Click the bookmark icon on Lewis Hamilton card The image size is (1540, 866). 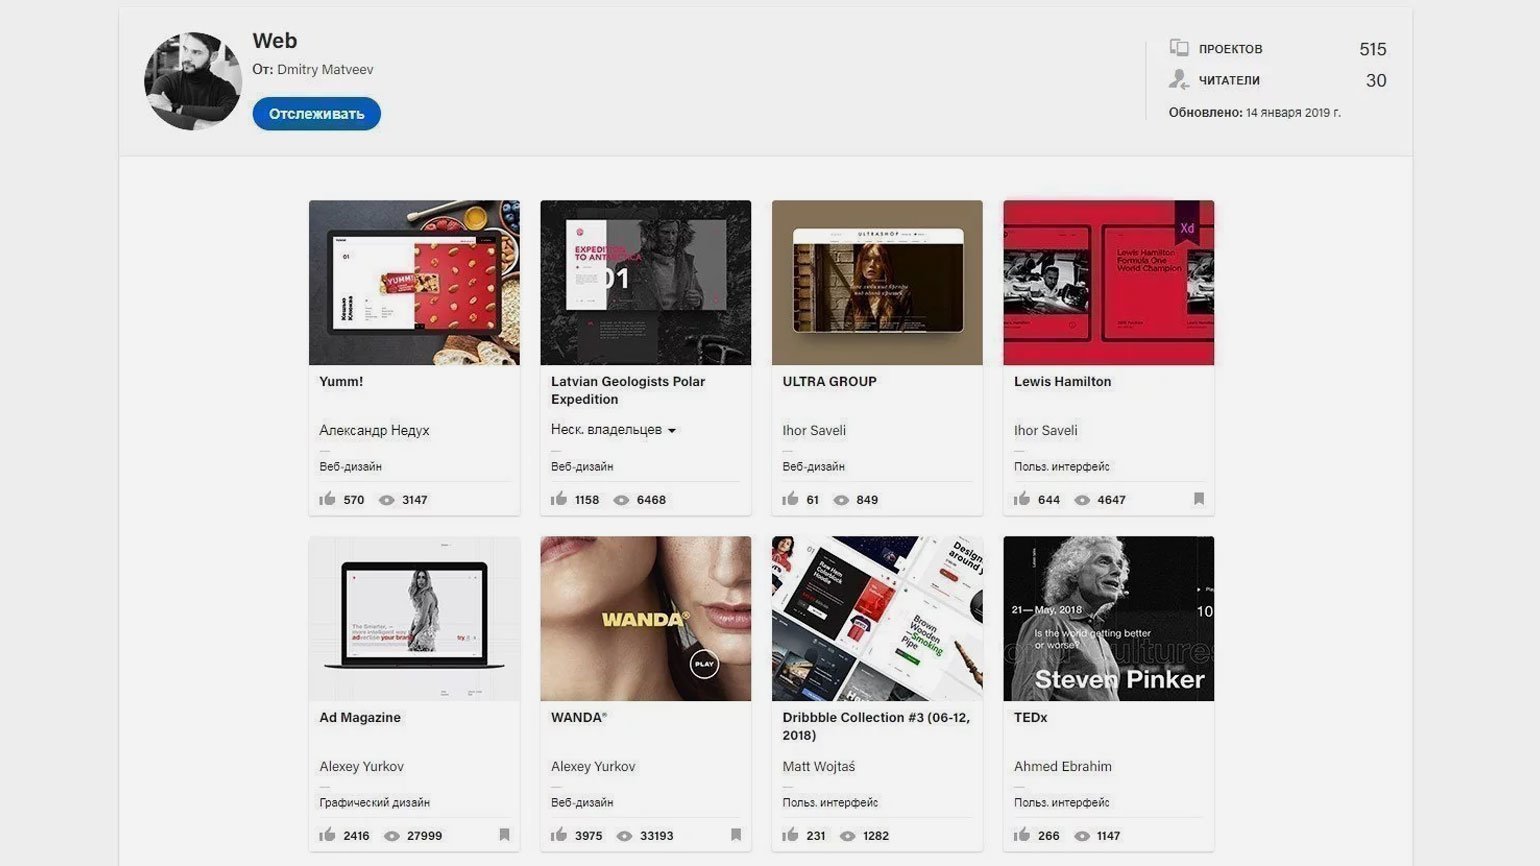tap(1198, 498)
